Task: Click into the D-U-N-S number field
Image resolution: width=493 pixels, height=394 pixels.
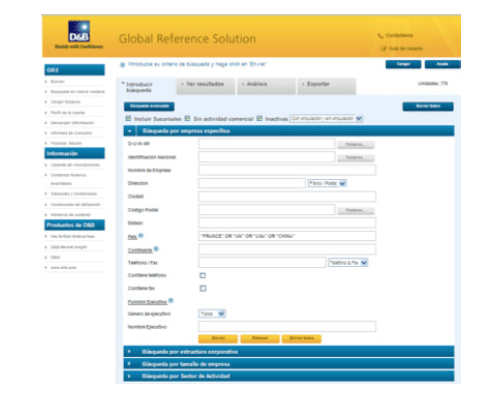Action: click(267, 144)
